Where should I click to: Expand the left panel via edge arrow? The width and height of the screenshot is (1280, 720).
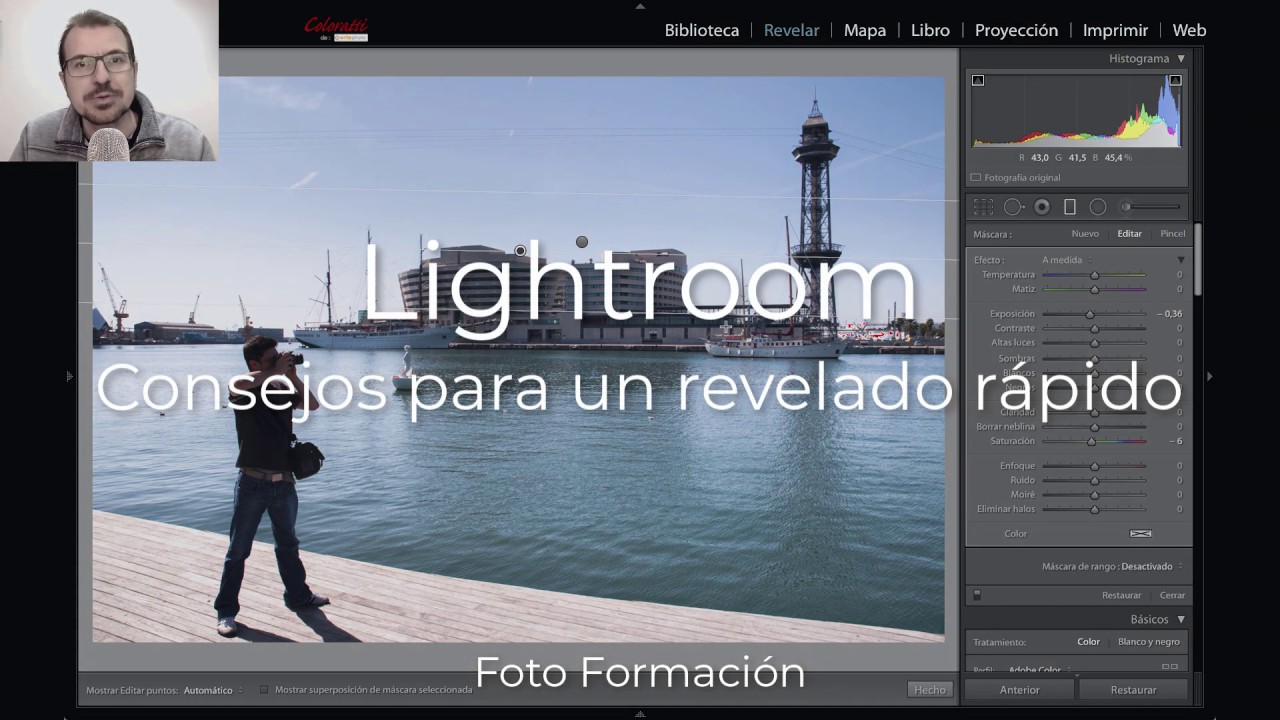[69, 376]
